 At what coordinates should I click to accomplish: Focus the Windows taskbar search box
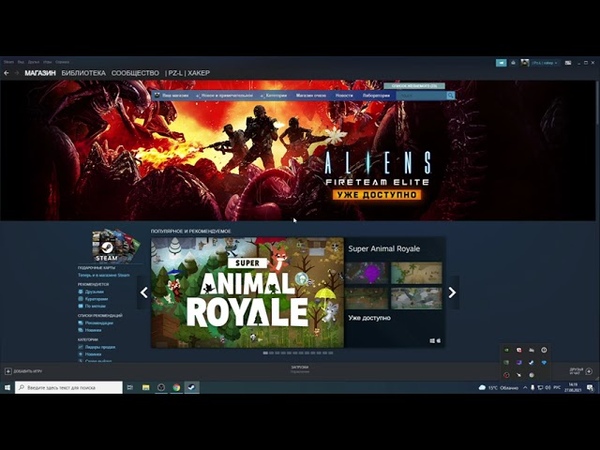tap(69, 388)
